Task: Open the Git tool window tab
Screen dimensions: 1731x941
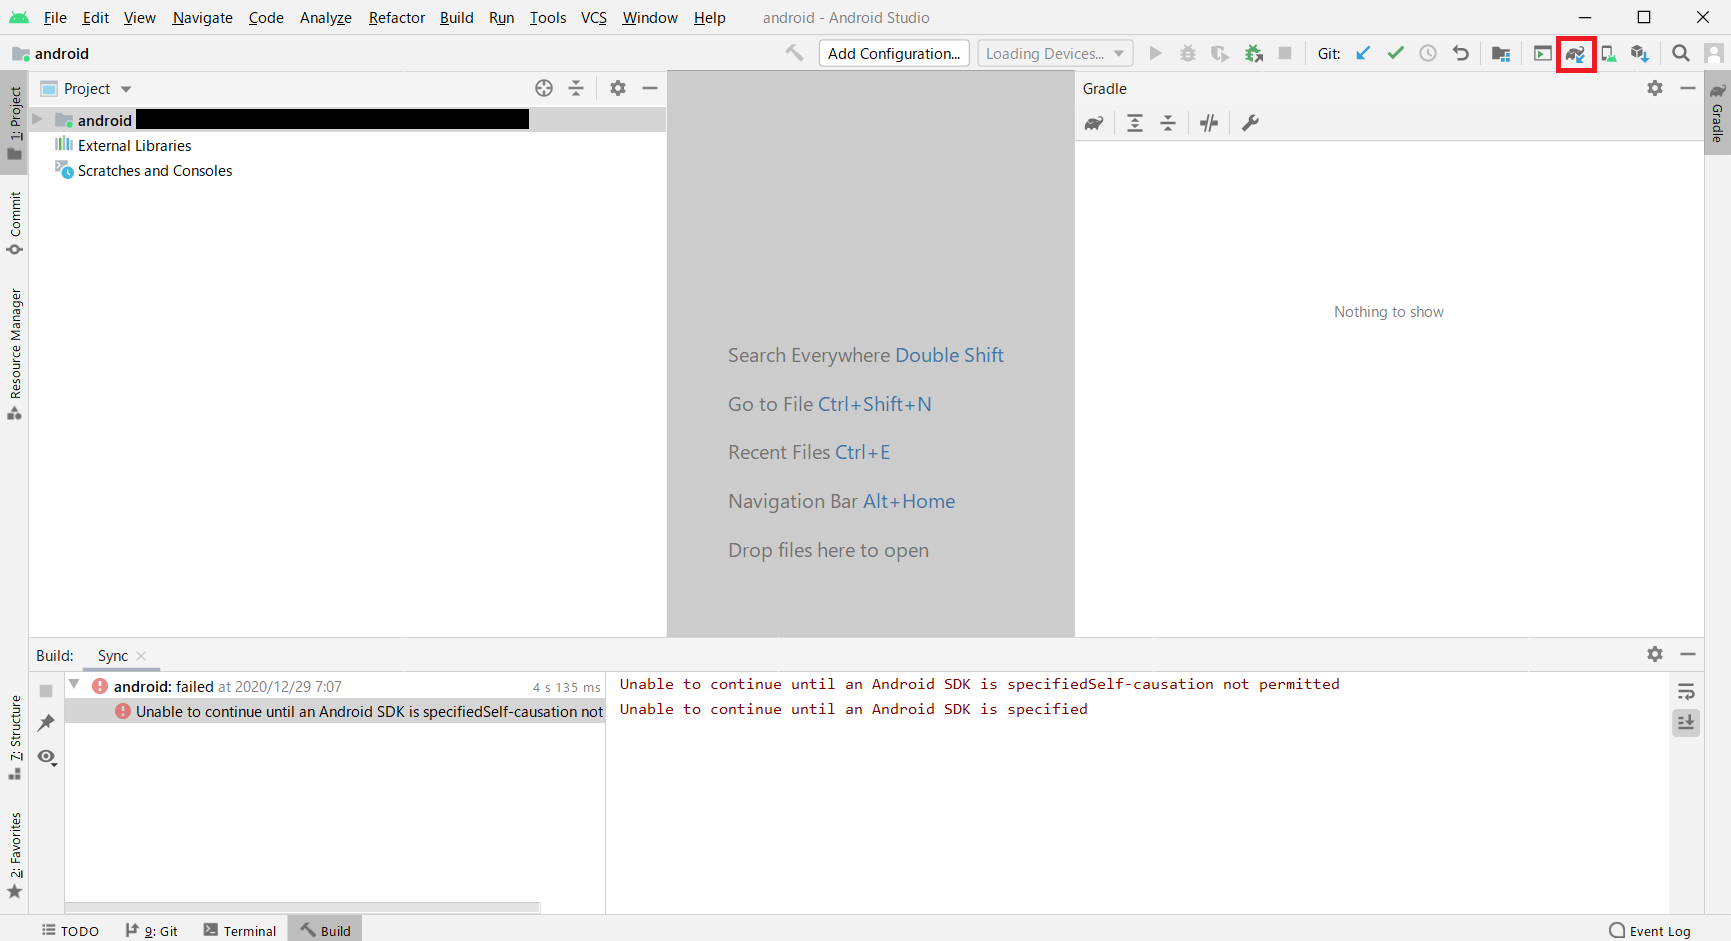Action: pyautogui.click(x=152, y=930)
